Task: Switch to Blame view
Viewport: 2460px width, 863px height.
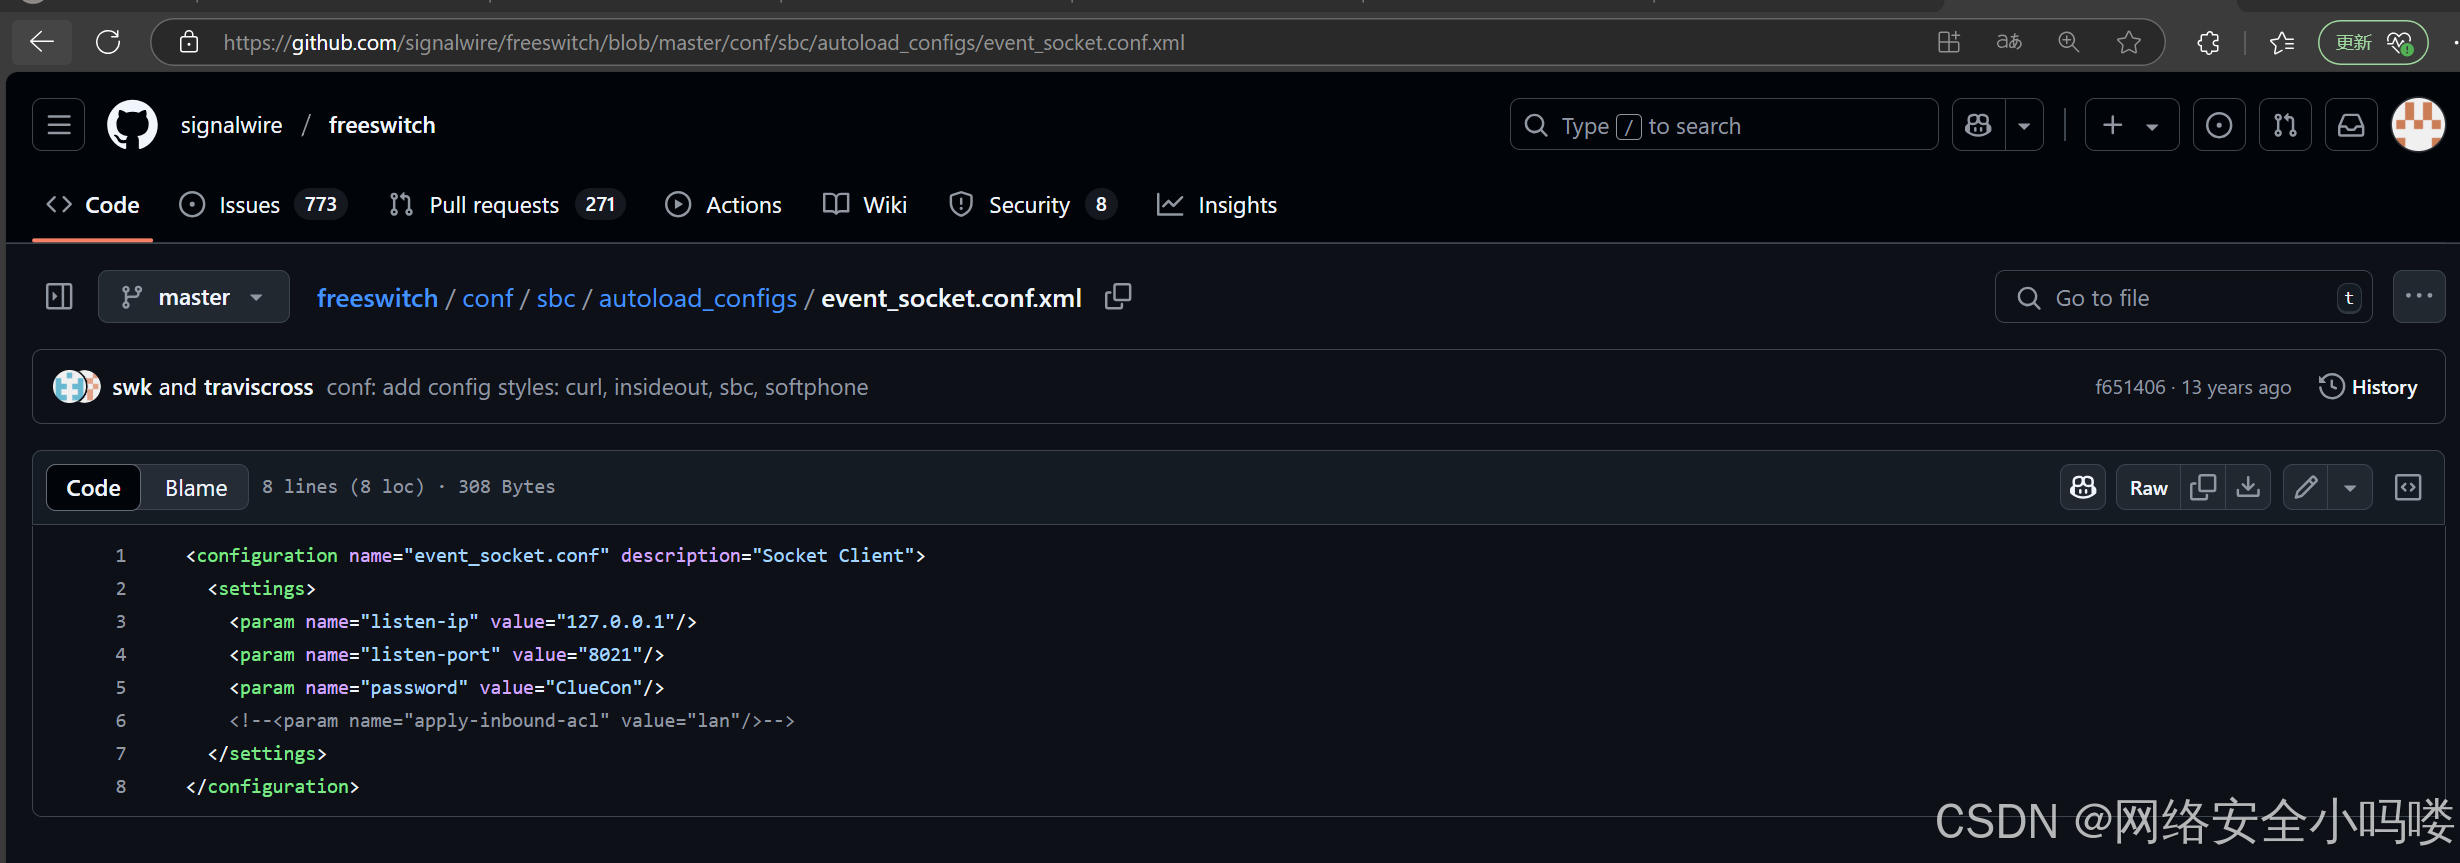Action: click(196, 488)
